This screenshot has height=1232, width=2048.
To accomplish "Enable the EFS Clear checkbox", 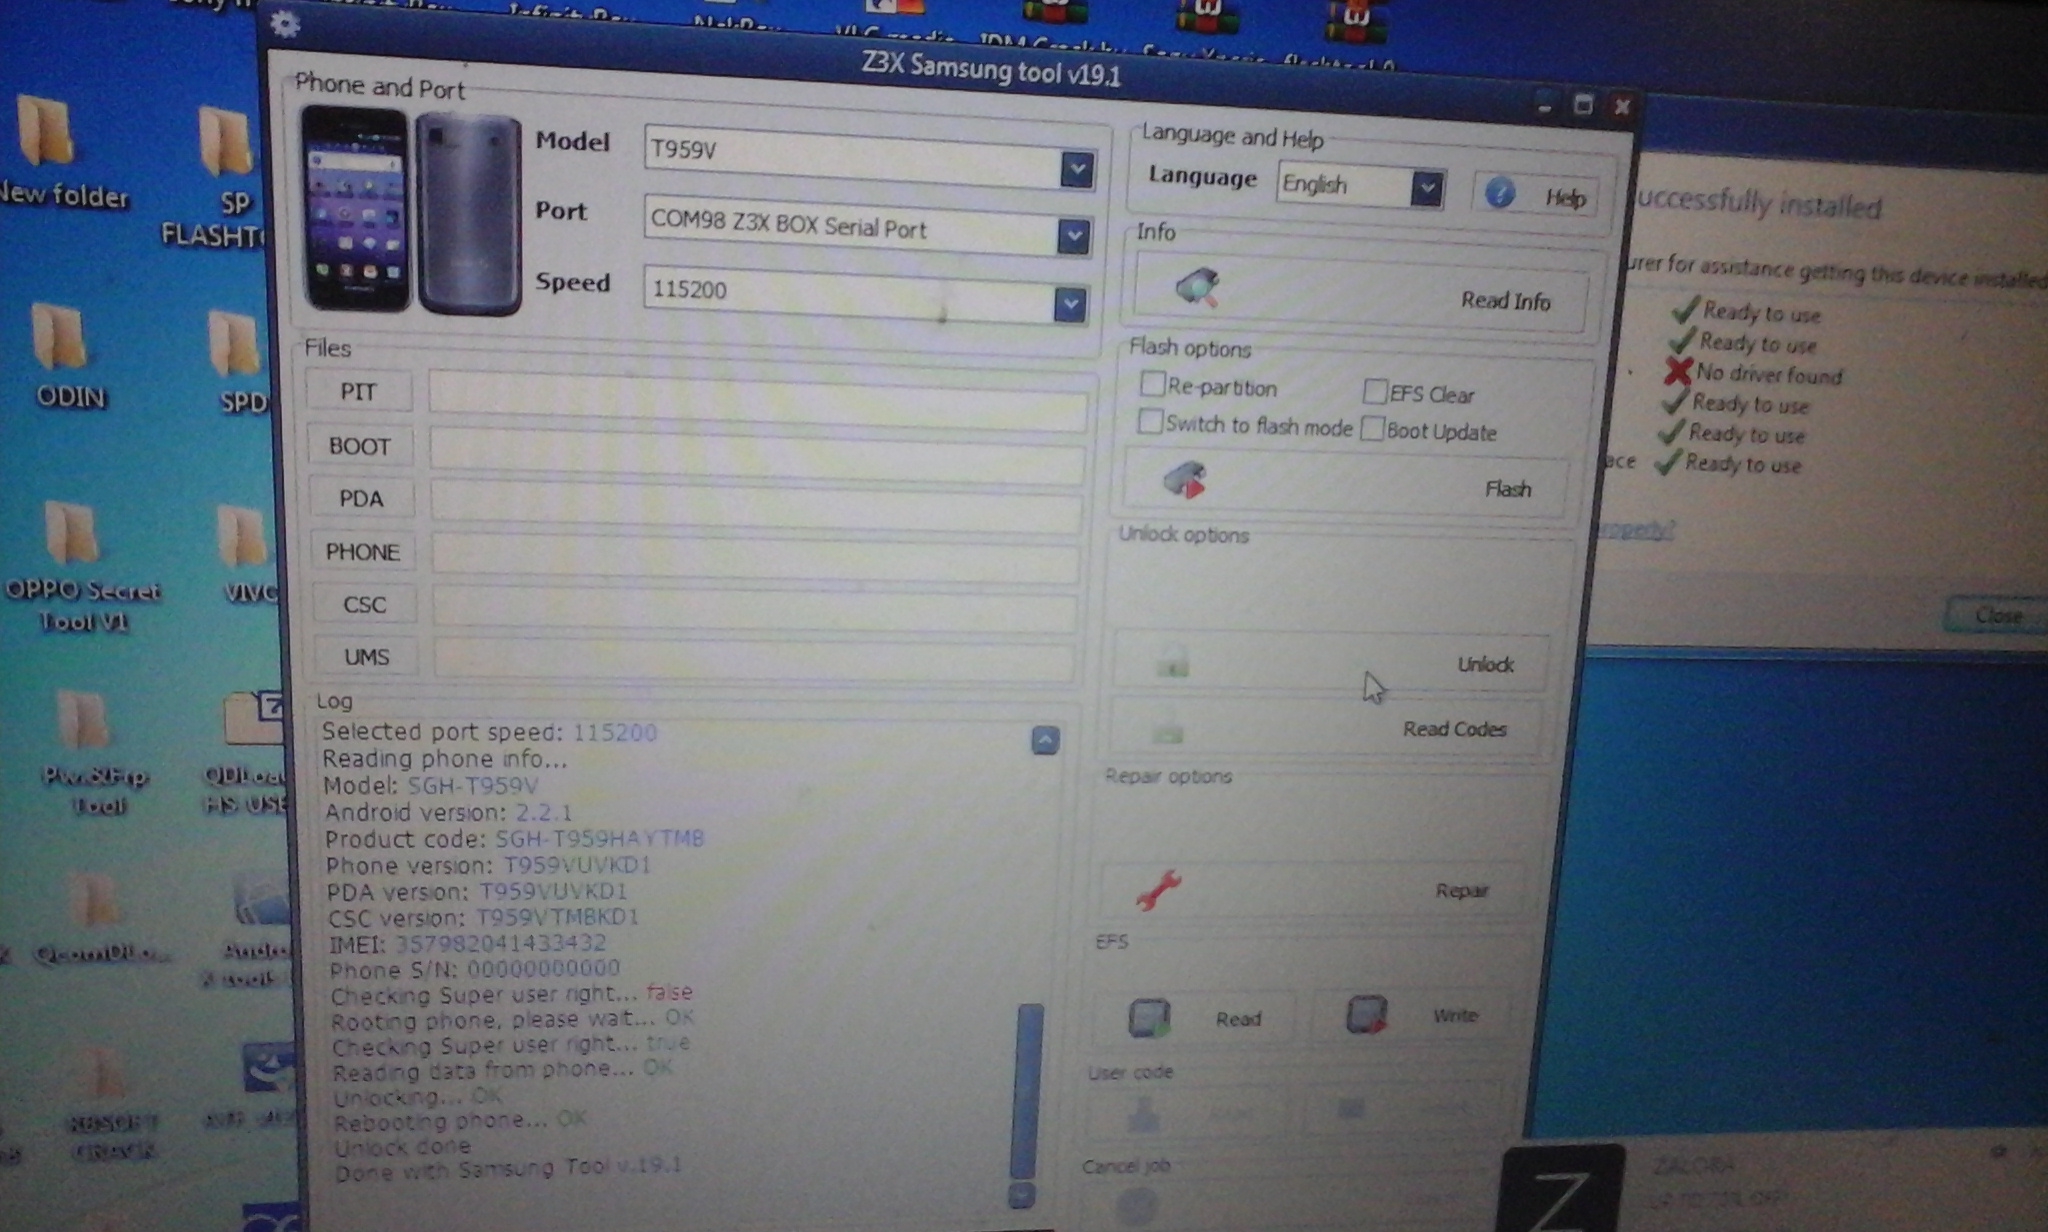I will tap(1375, 391).
